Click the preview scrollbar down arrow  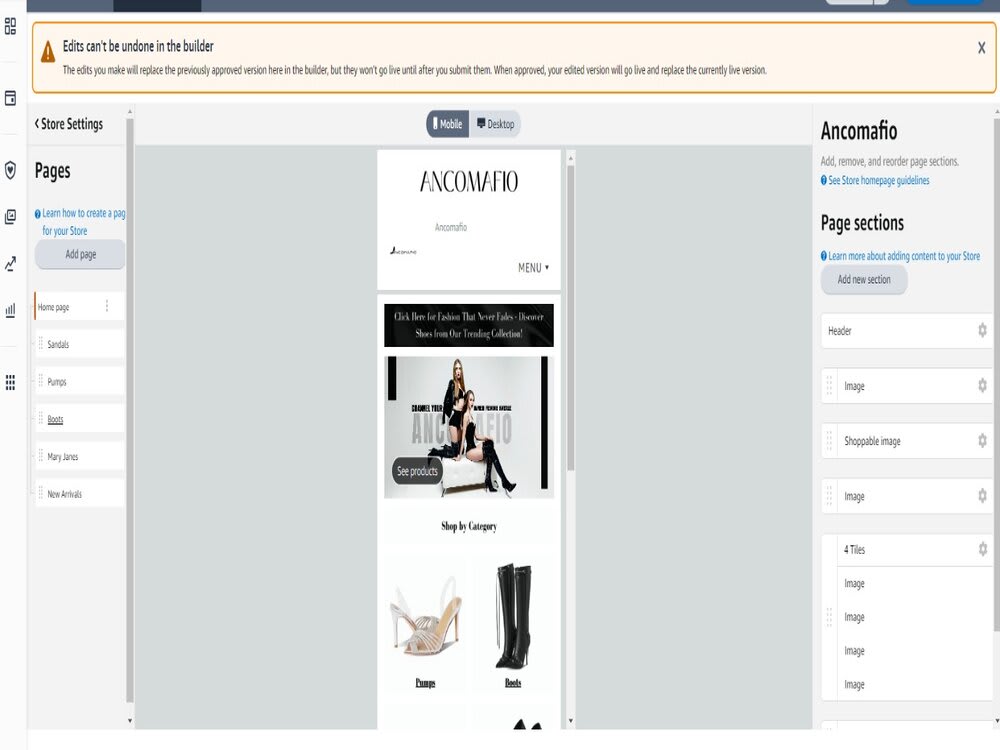coord(571,721)
